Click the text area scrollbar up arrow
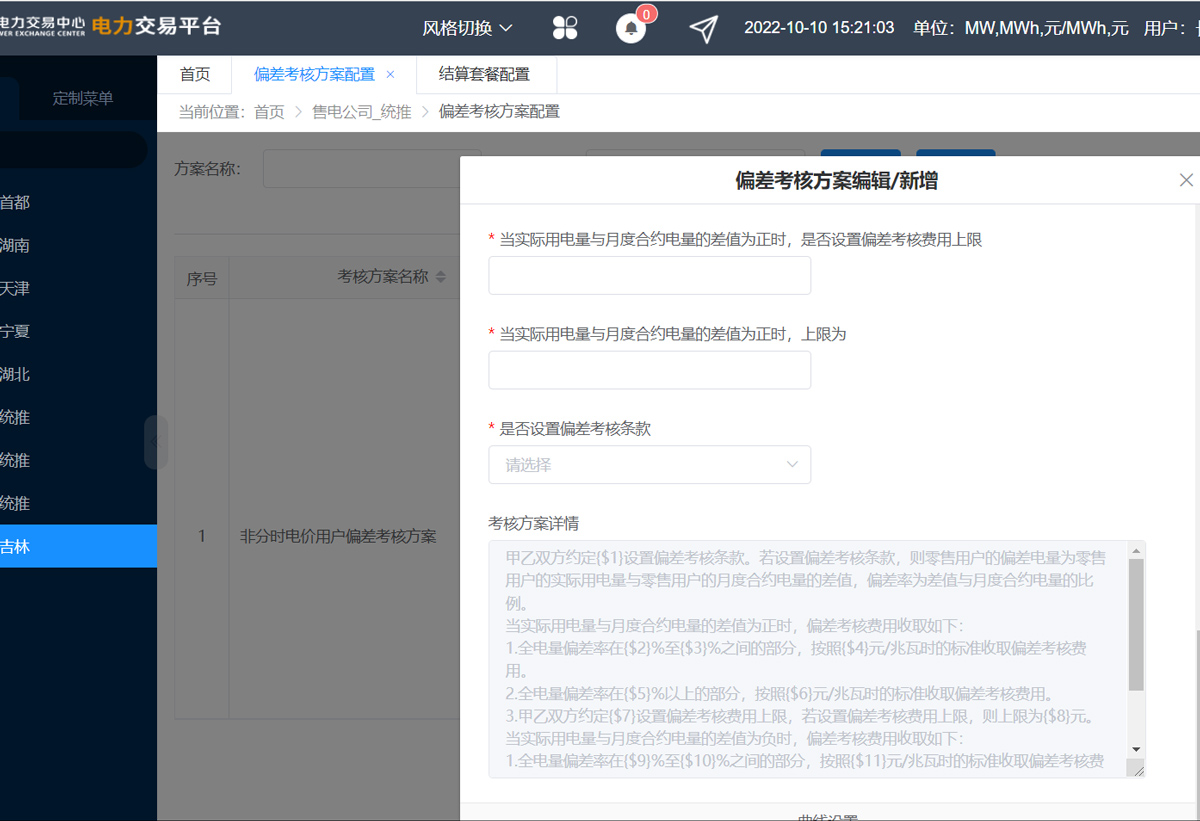 point(1136,550)
